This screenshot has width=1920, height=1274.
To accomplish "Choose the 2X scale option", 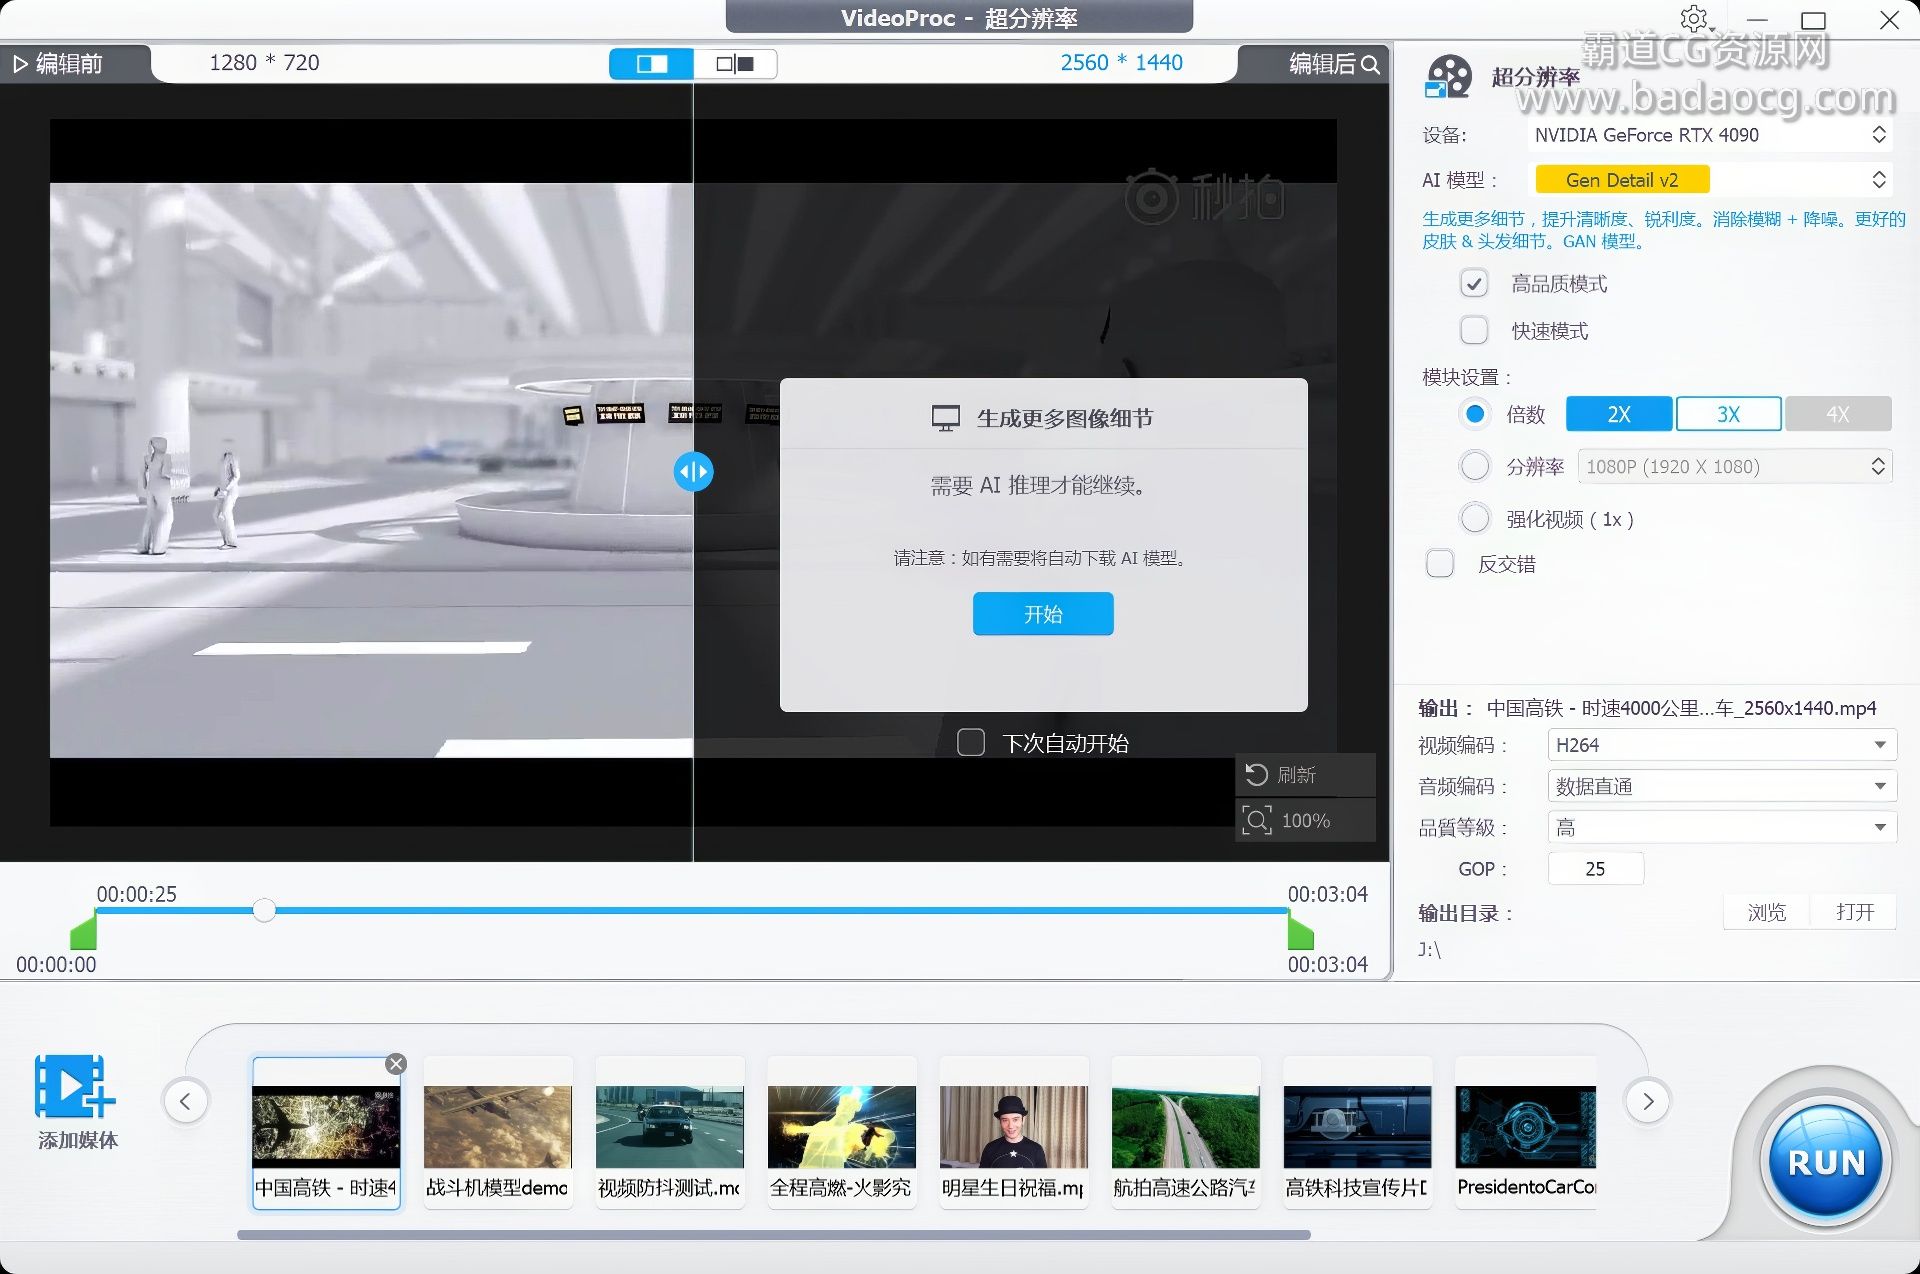I will (1619, 414).
